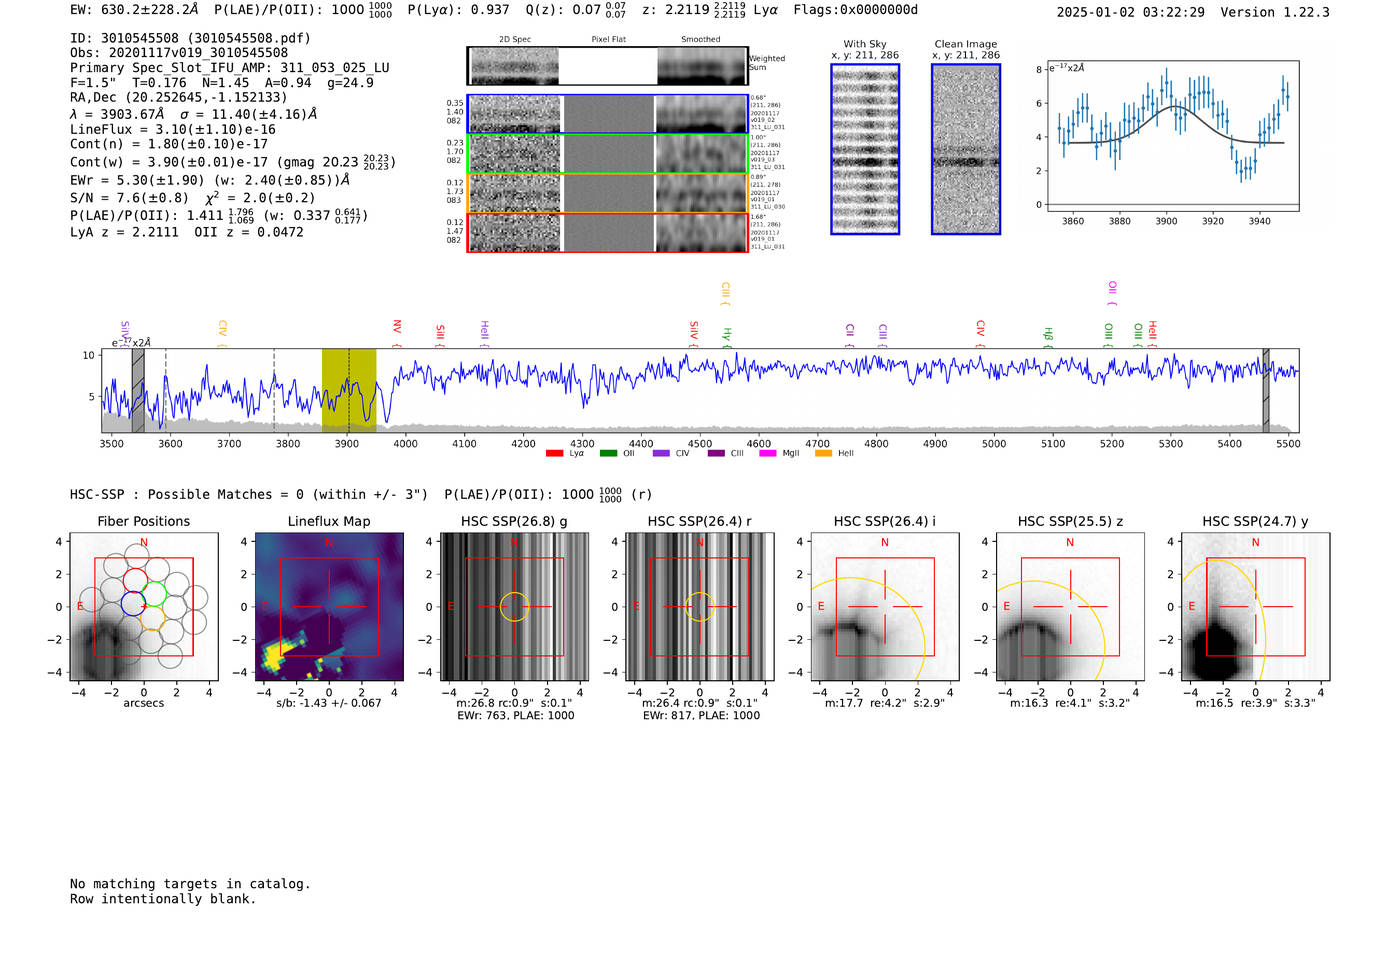Select the red-bordered fiber spectrum row
1400x953 pixels.
(x=607, y=232)
